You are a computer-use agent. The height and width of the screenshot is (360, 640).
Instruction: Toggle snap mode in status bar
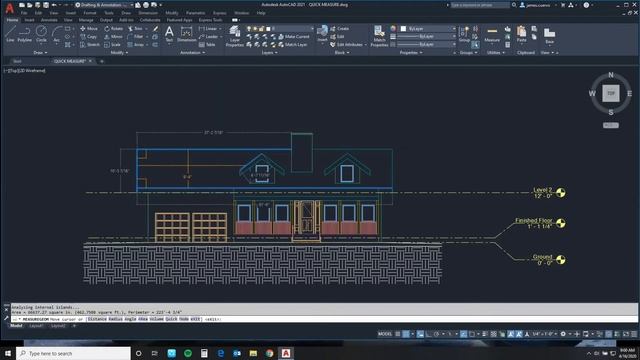[x=406, y=334]
